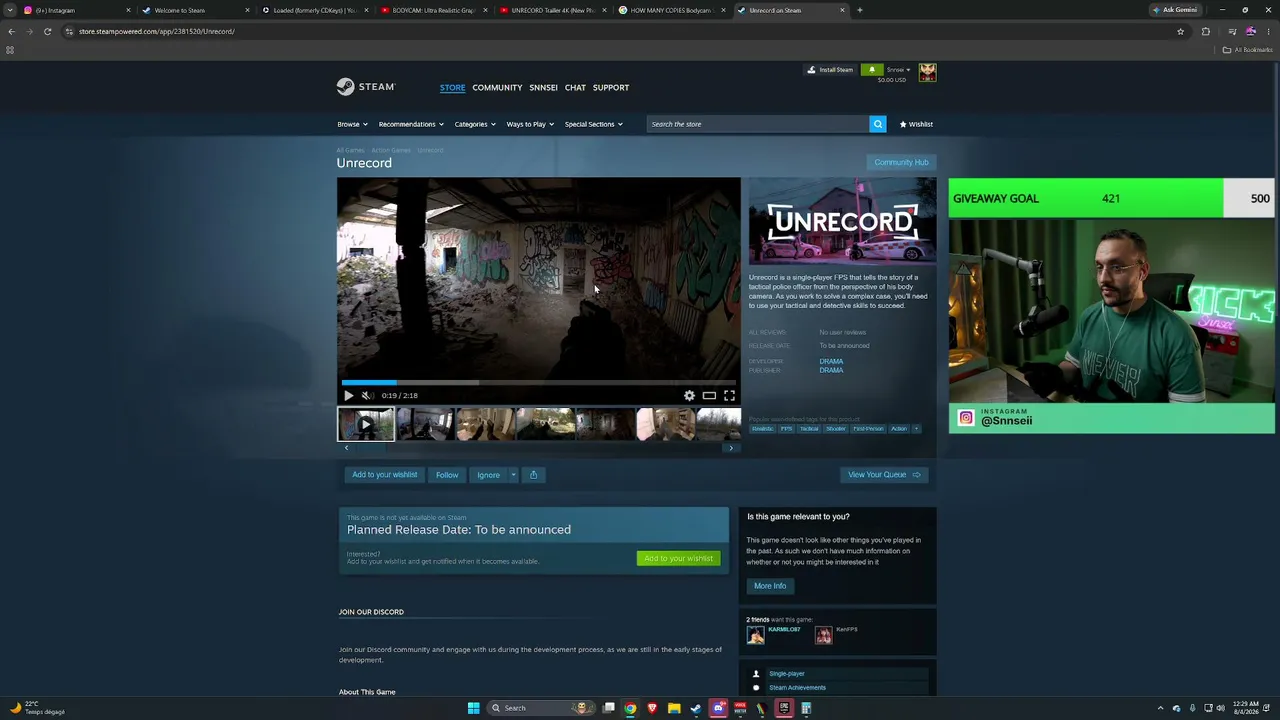This screenshot has width=1280, height=720.
Task: Open the Steam Achievements link
Action: pos(797,688)
